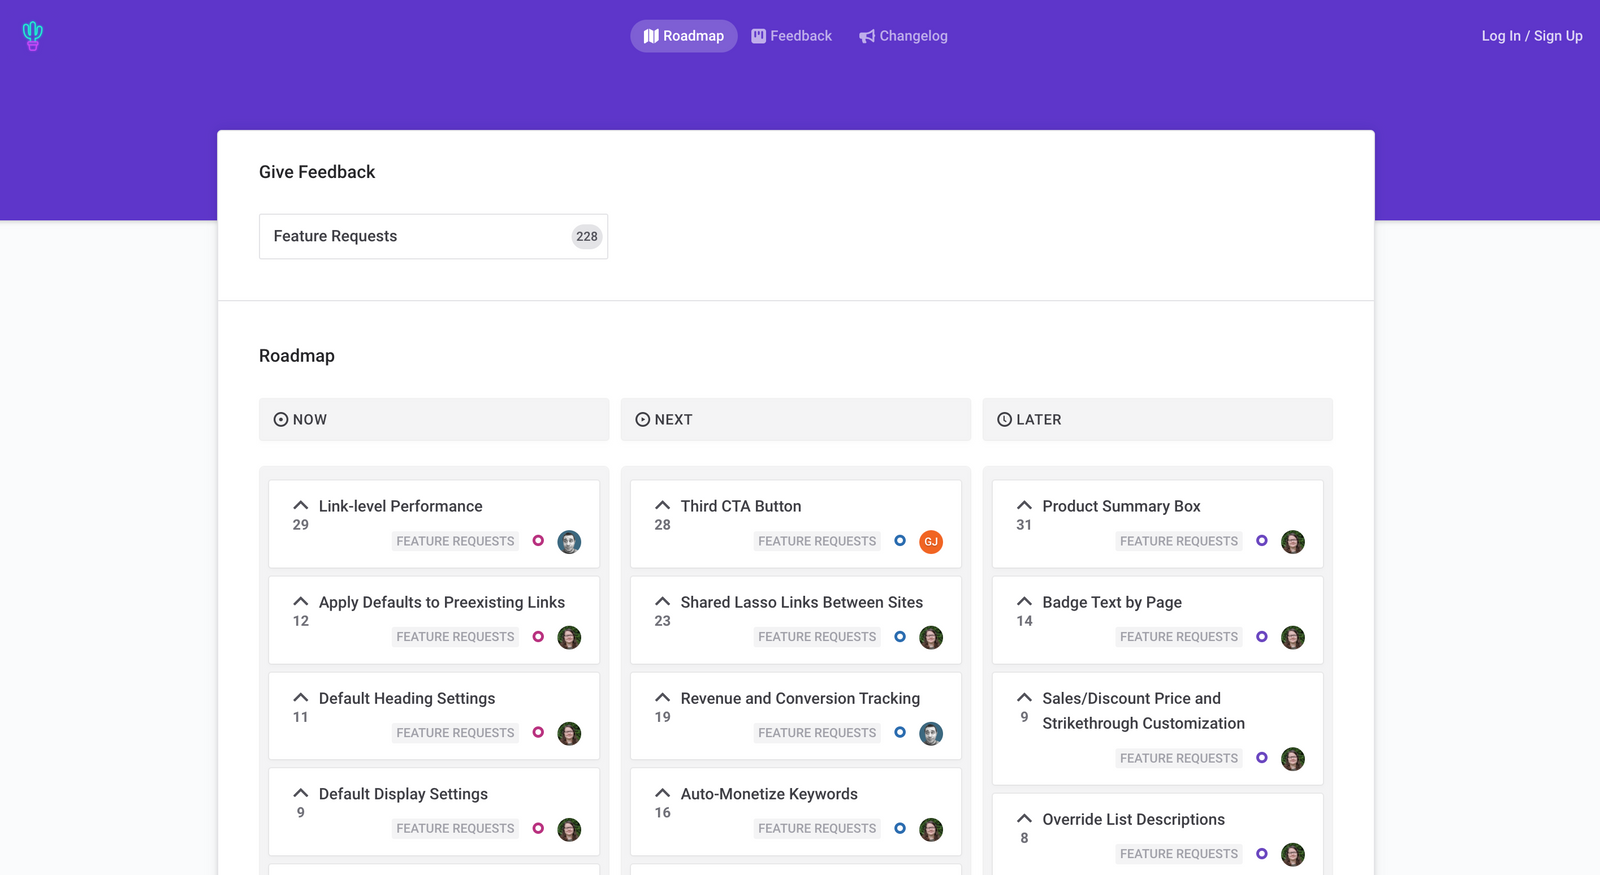1600x875 pixels.
Task: Click Feature Requests tag on Third CTA Button
Action: [x=817, y=541]
